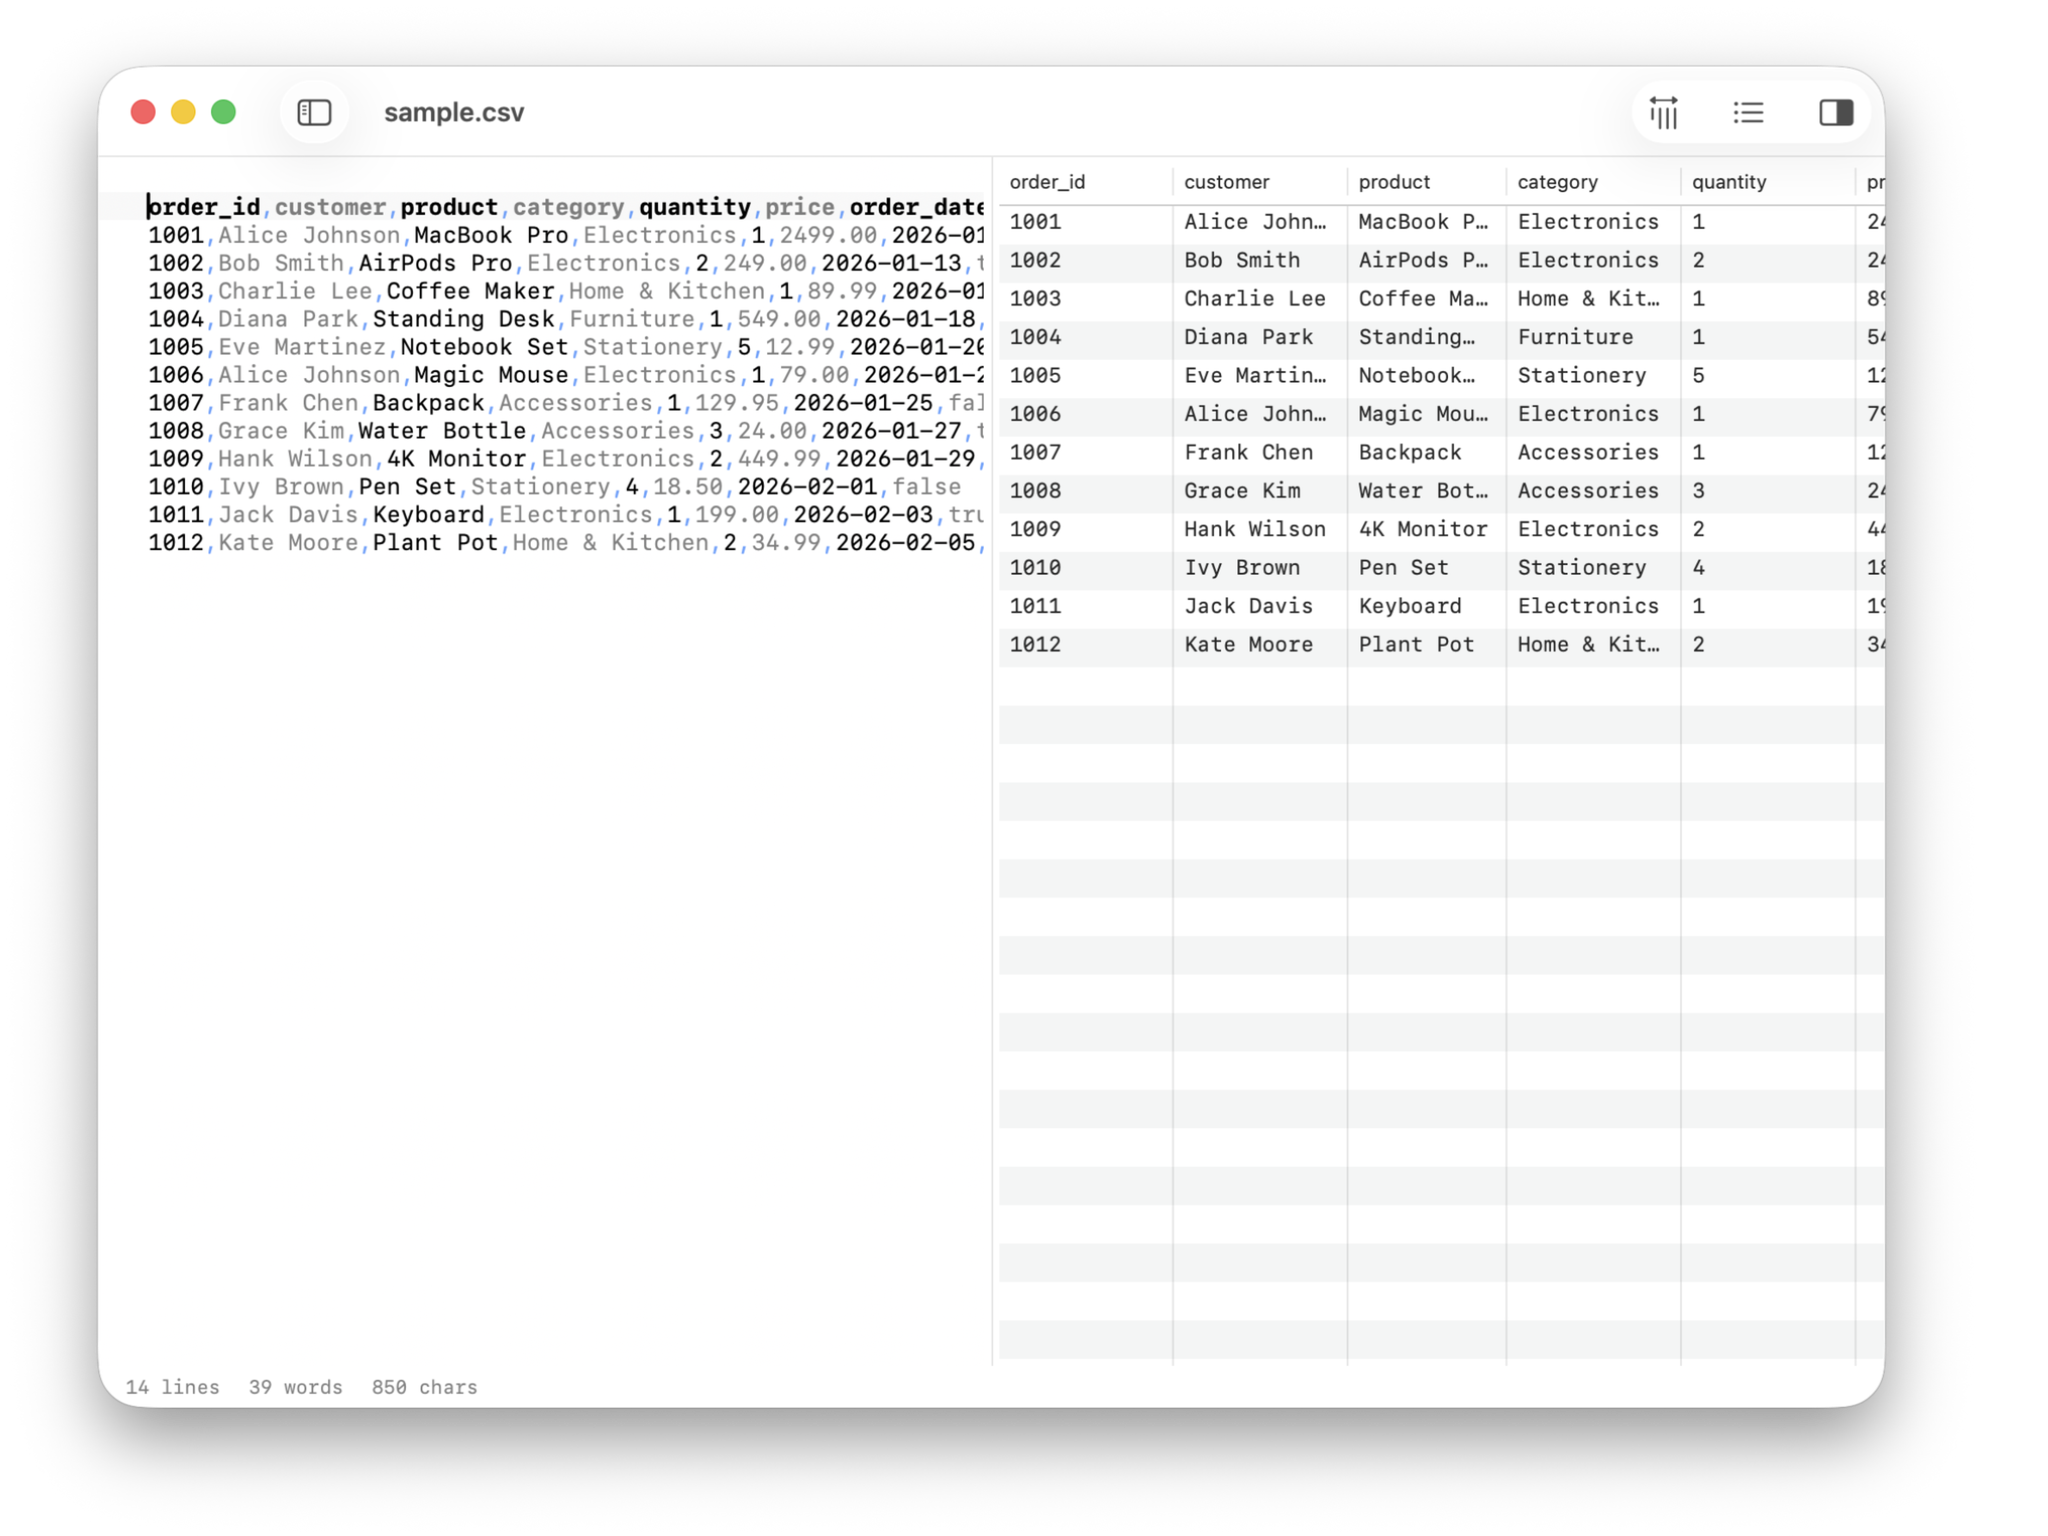Select the product column header
This screenshot has width=2048, height=1536.
1394,181
